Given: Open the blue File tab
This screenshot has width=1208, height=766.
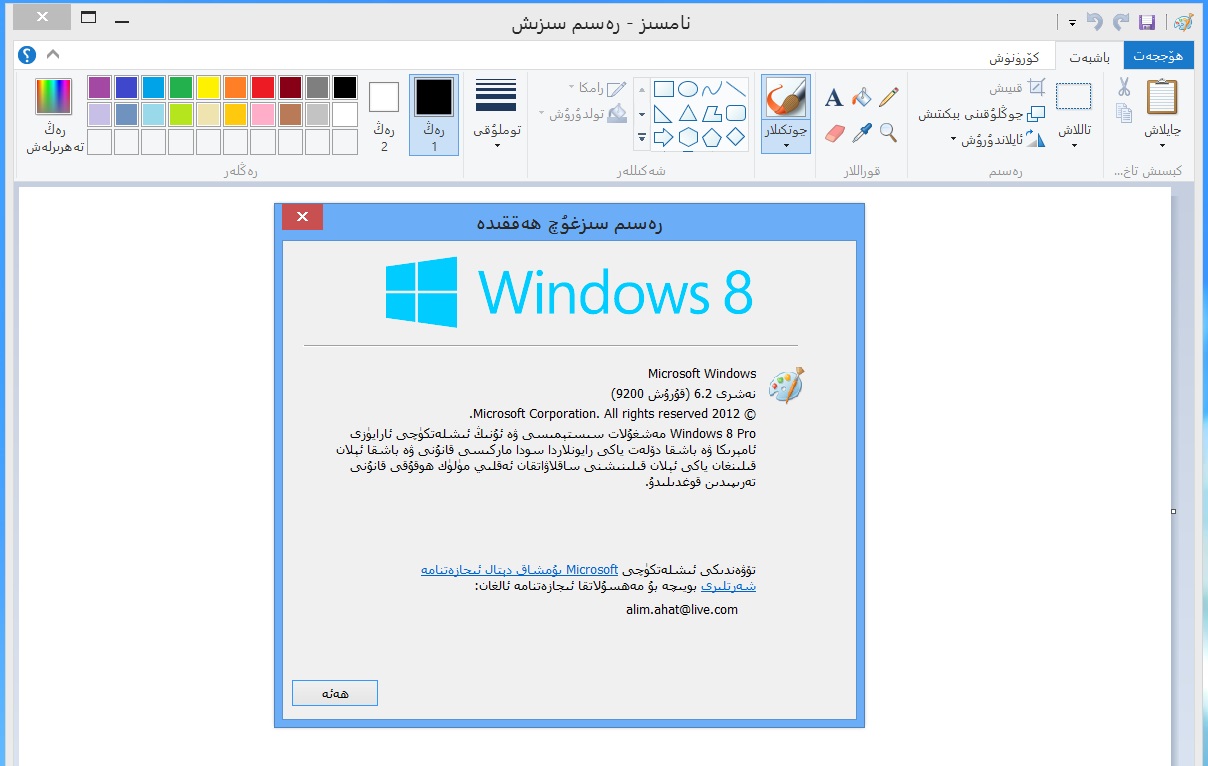Looking at the screenshot, I should (x=1158, y=55).
